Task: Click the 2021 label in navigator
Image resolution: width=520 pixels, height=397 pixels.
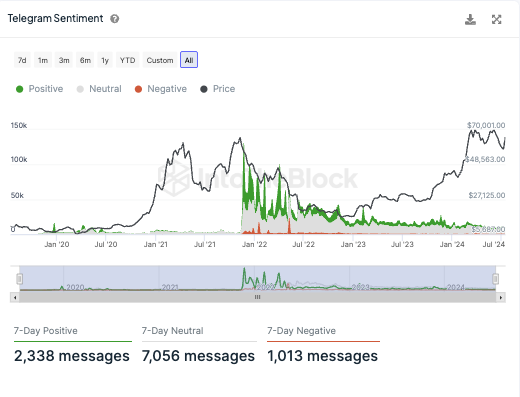Action: pos(170,287)
